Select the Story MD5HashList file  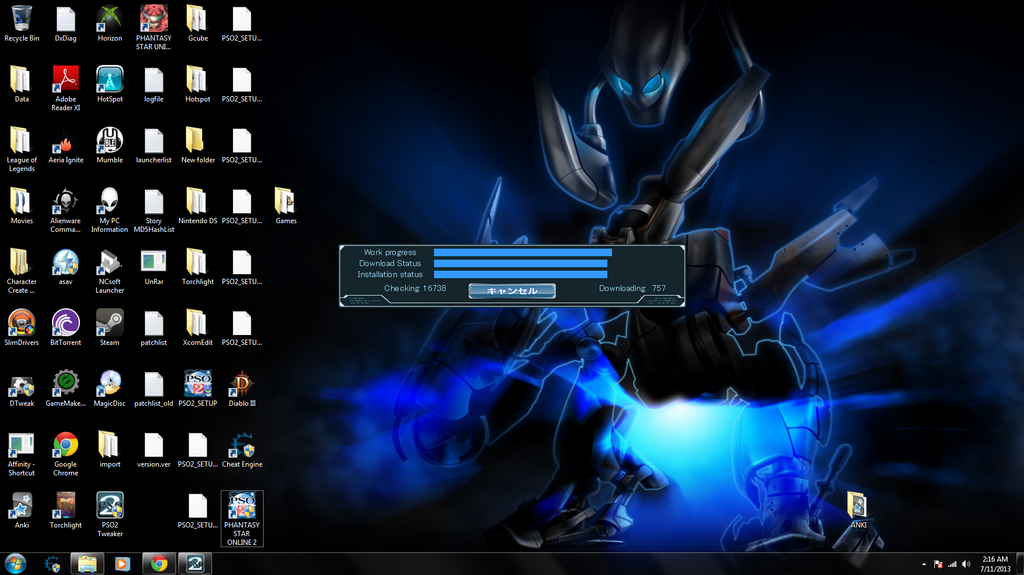[x=153, y=210]
